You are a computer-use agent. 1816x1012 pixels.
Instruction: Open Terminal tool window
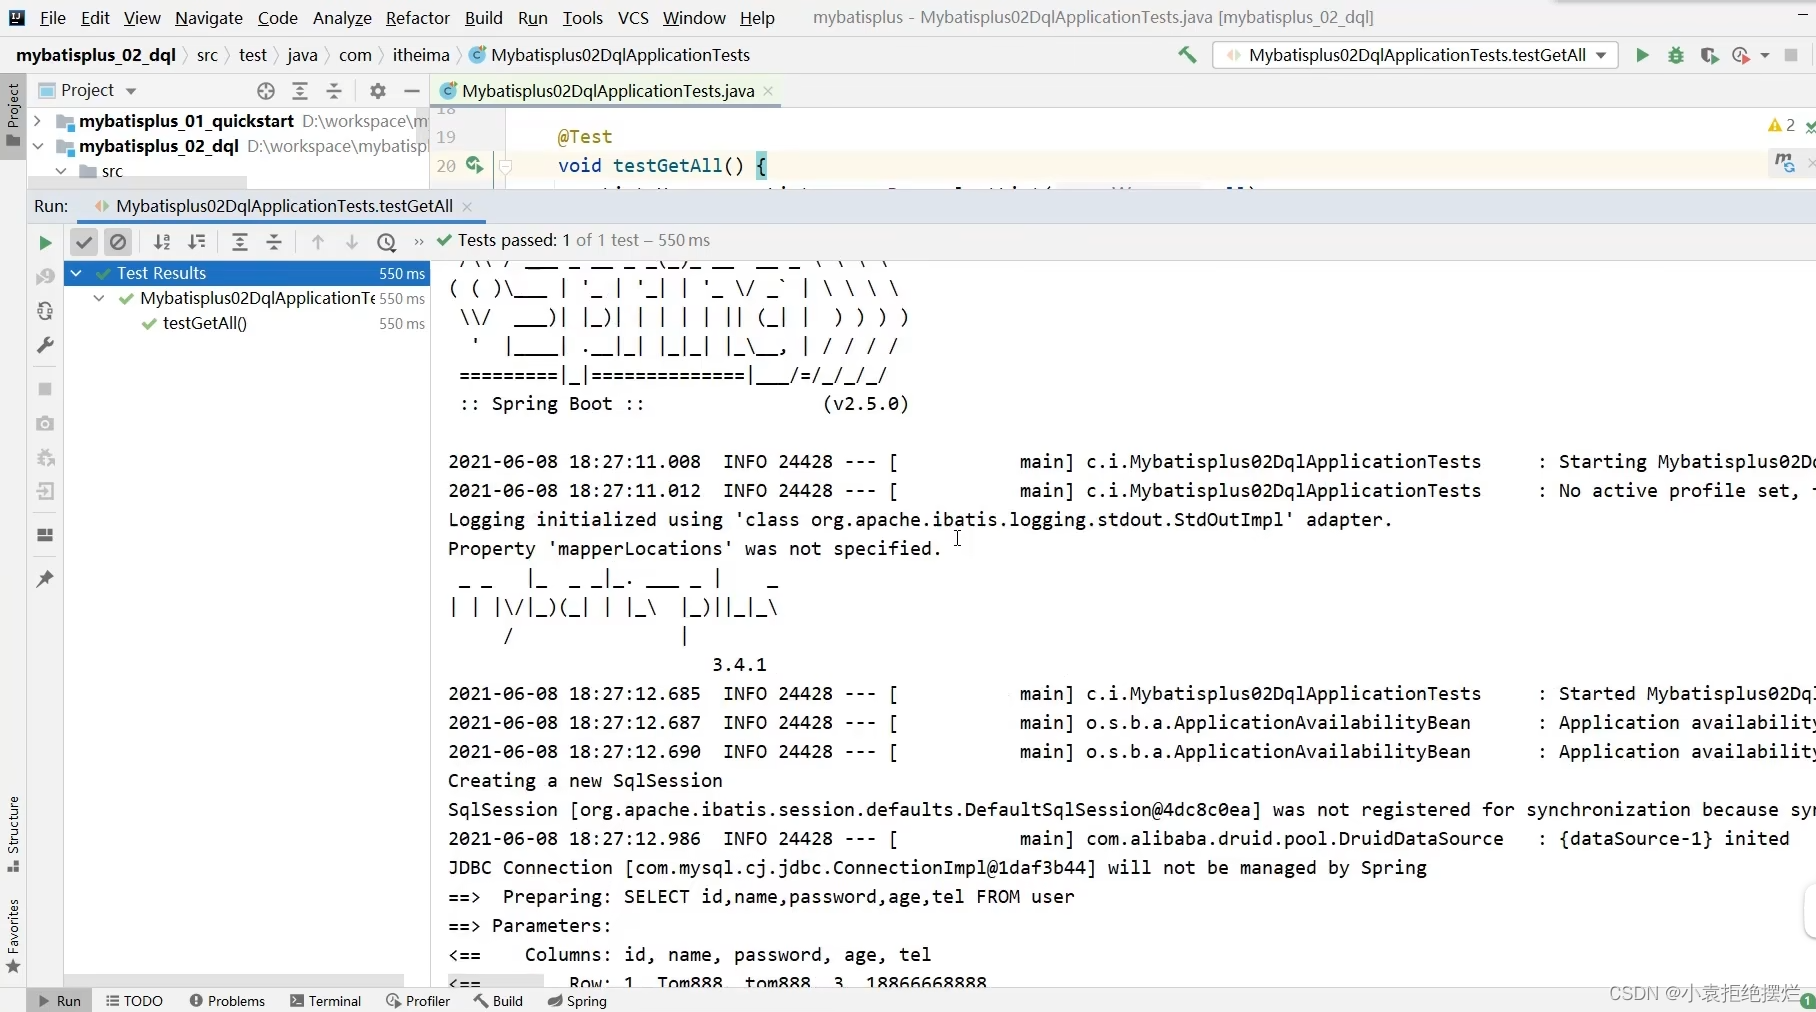pyautogui.click(x=325, y=1000)
